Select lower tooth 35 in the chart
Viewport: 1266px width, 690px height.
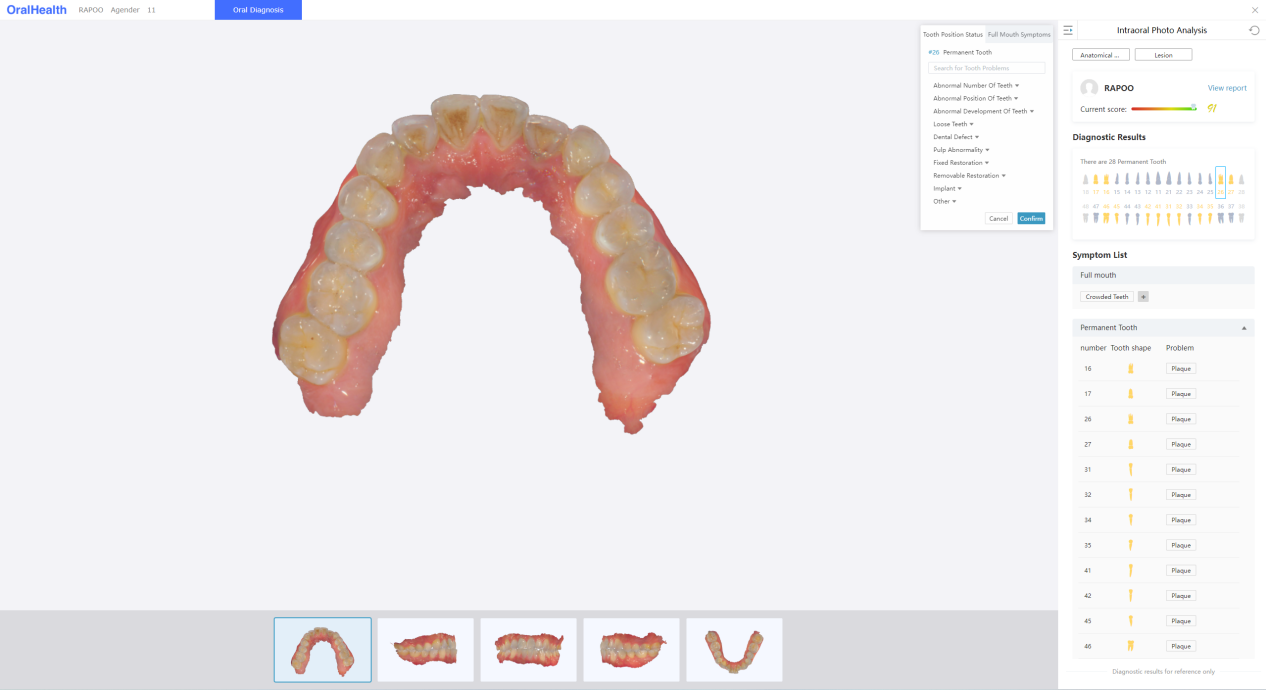click(1210, 214)
